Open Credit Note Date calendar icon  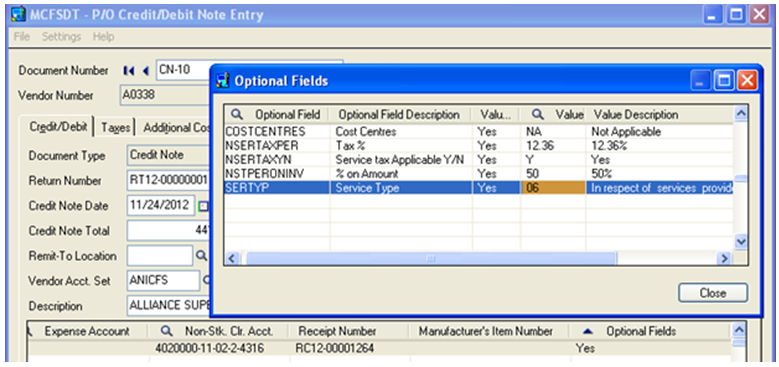(203, 206)
